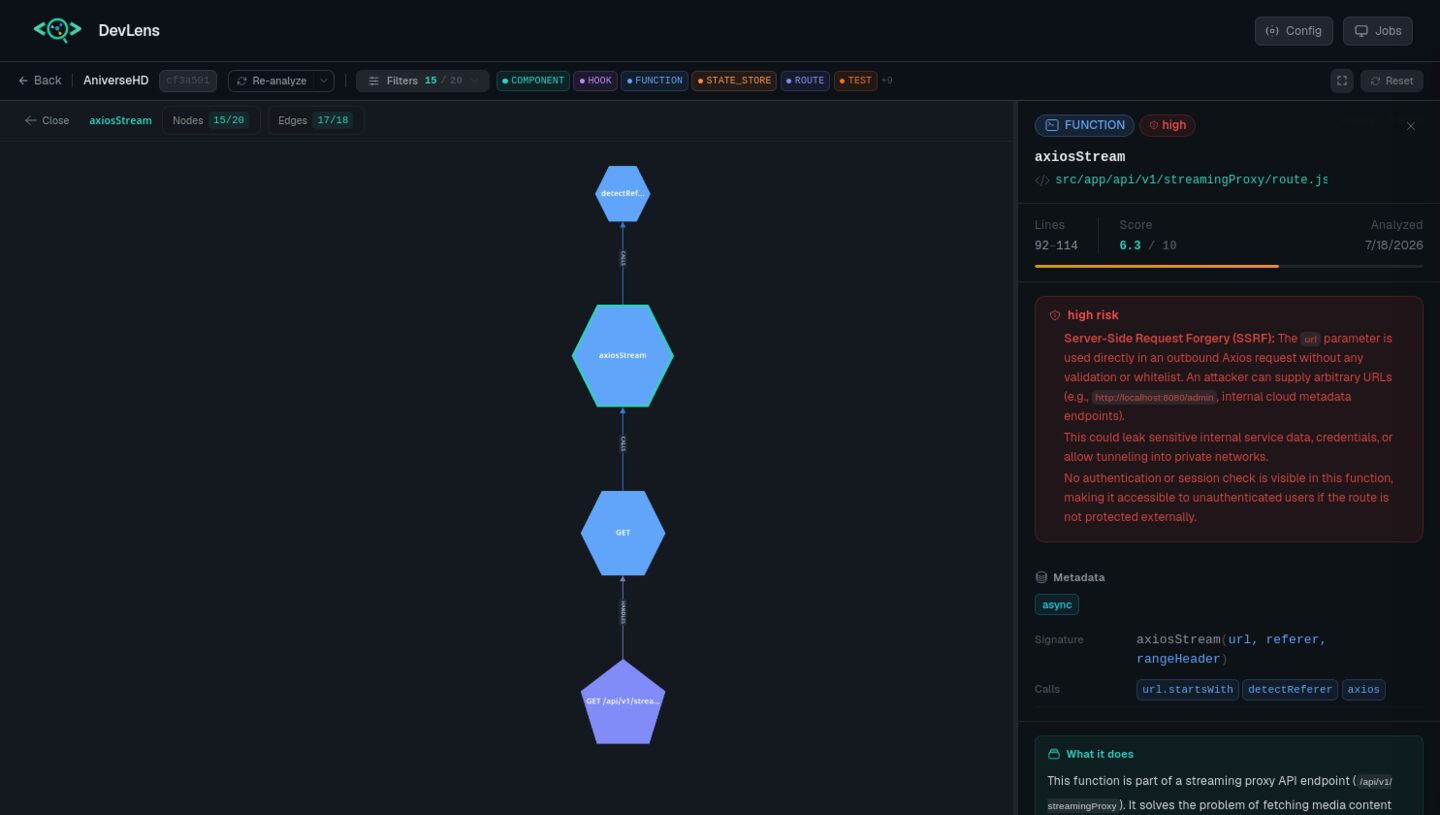Click the Edges 17/18 counter
The width and height of the screenshot is (1440, 815).
click(316, 120)
